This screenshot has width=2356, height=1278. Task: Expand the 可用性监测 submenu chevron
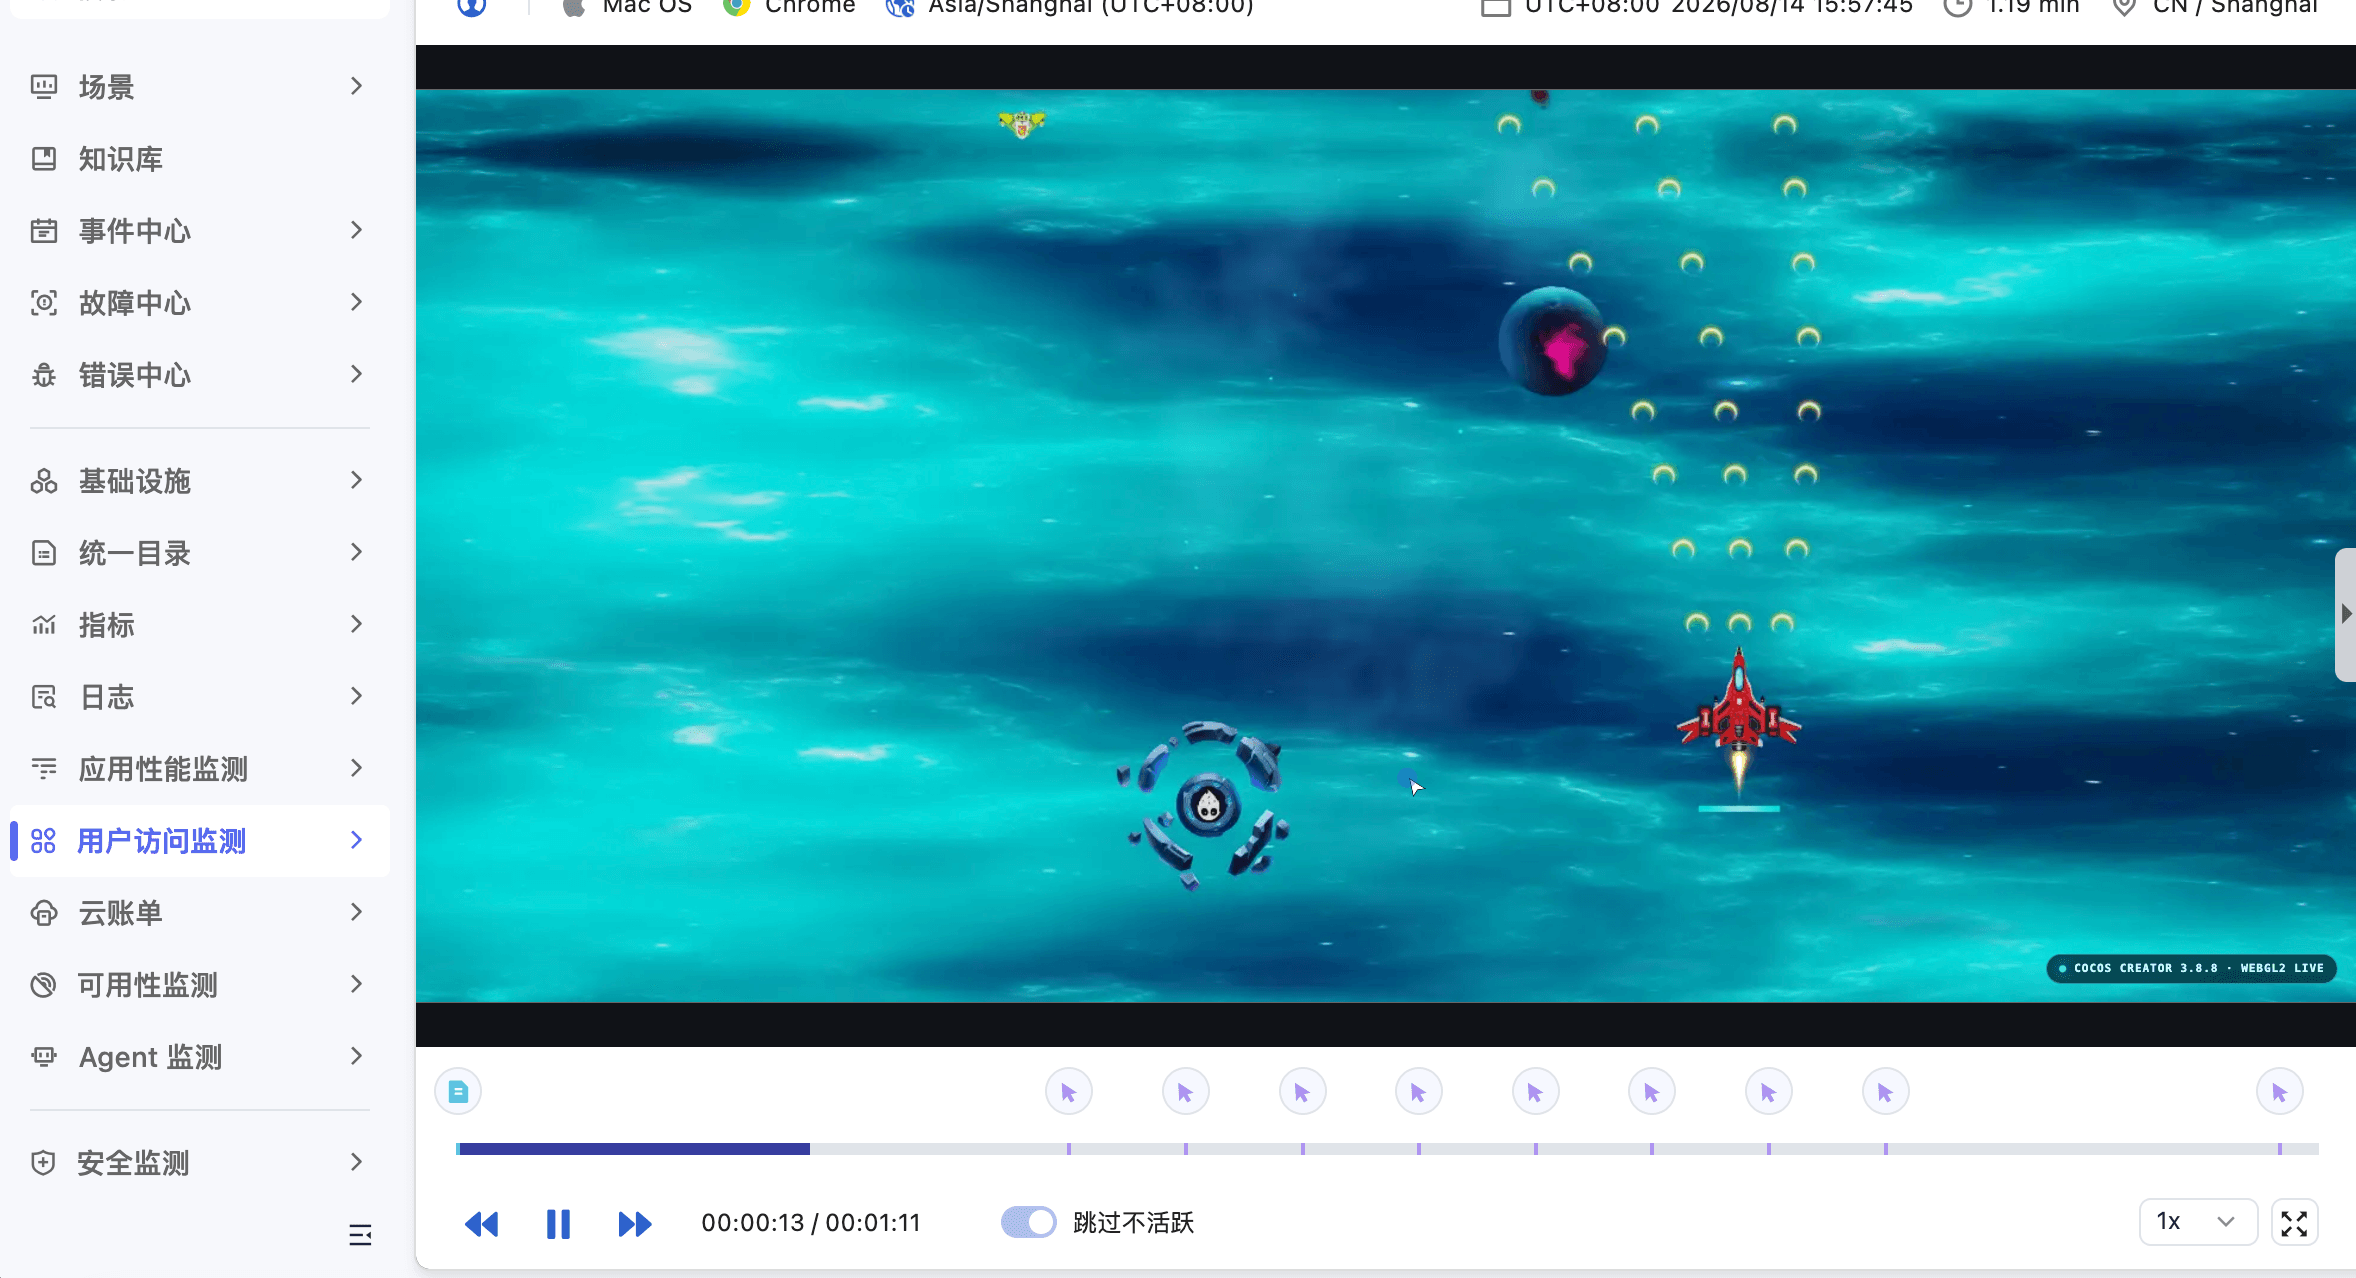click(x=357, y=984)
